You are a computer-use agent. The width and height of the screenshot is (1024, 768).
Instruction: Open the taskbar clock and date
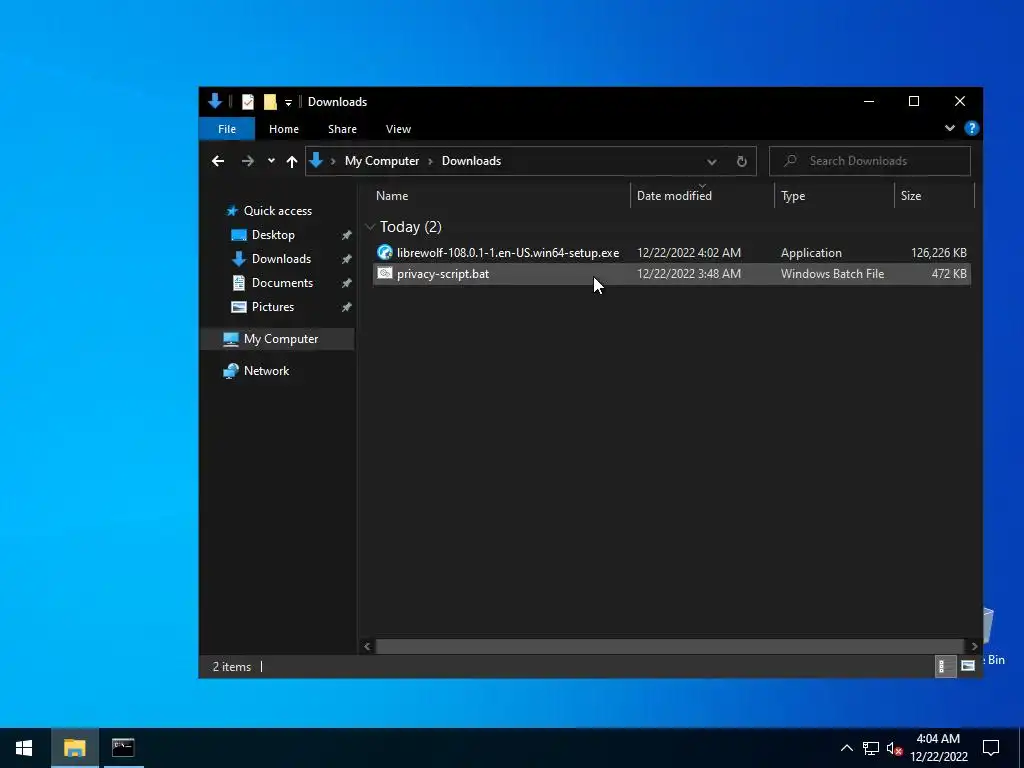[938, 748]
